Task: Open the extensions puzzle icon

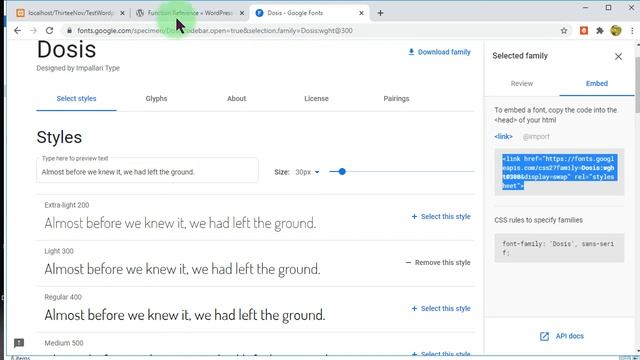Action: coord(600,31)
